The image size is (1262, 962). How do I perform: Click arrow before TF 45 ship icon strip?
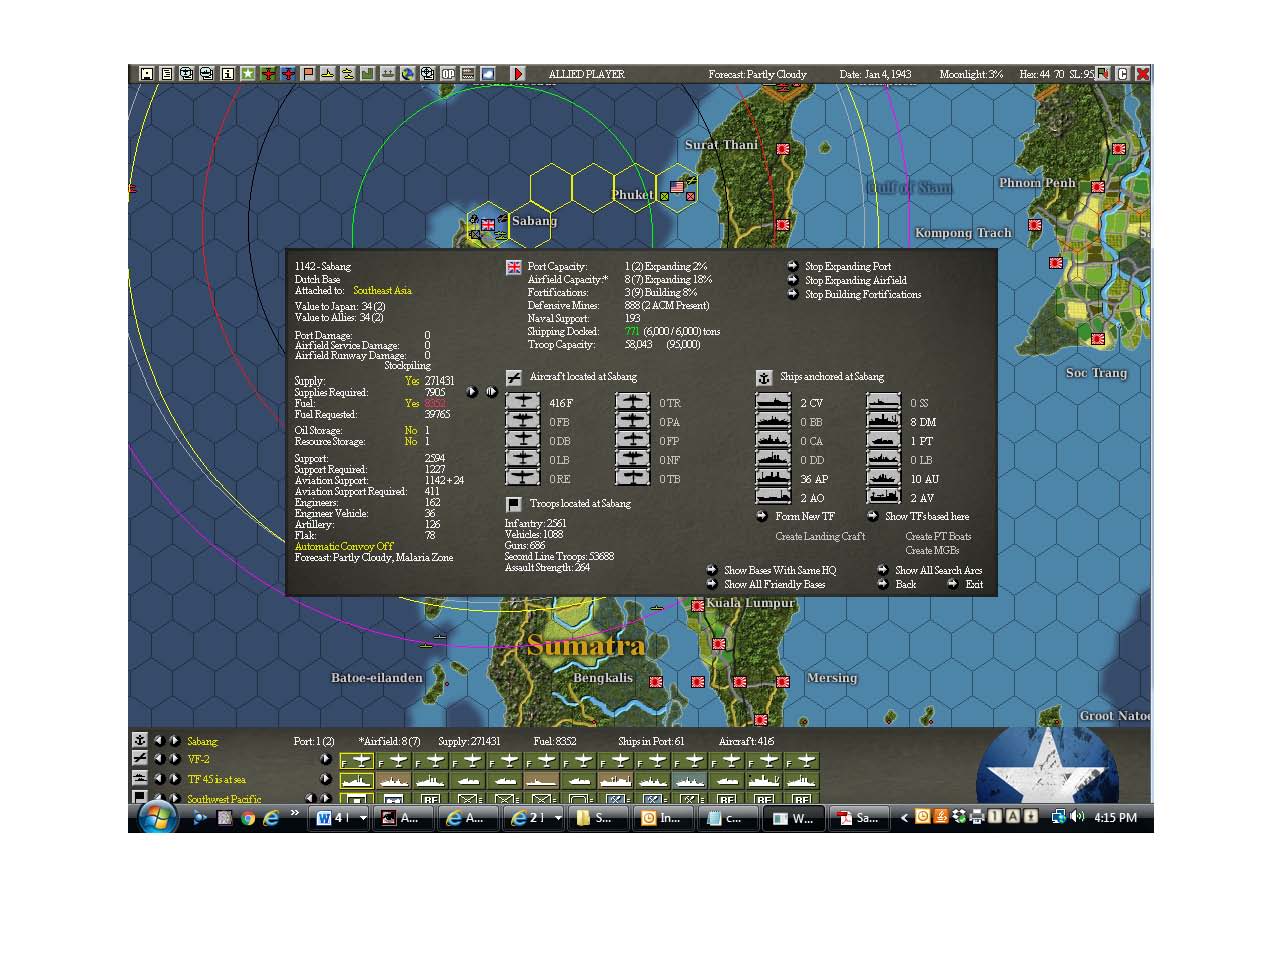326,779
